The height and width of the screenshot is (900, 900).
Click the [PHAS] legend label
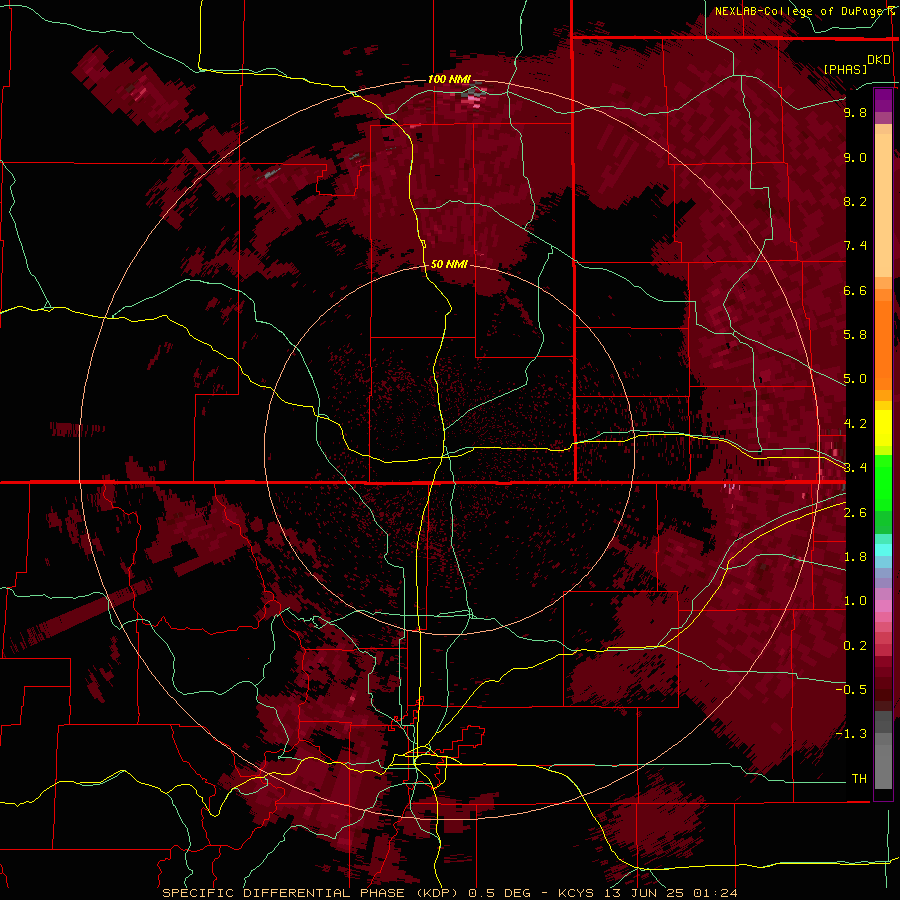(x=845, y=69)
